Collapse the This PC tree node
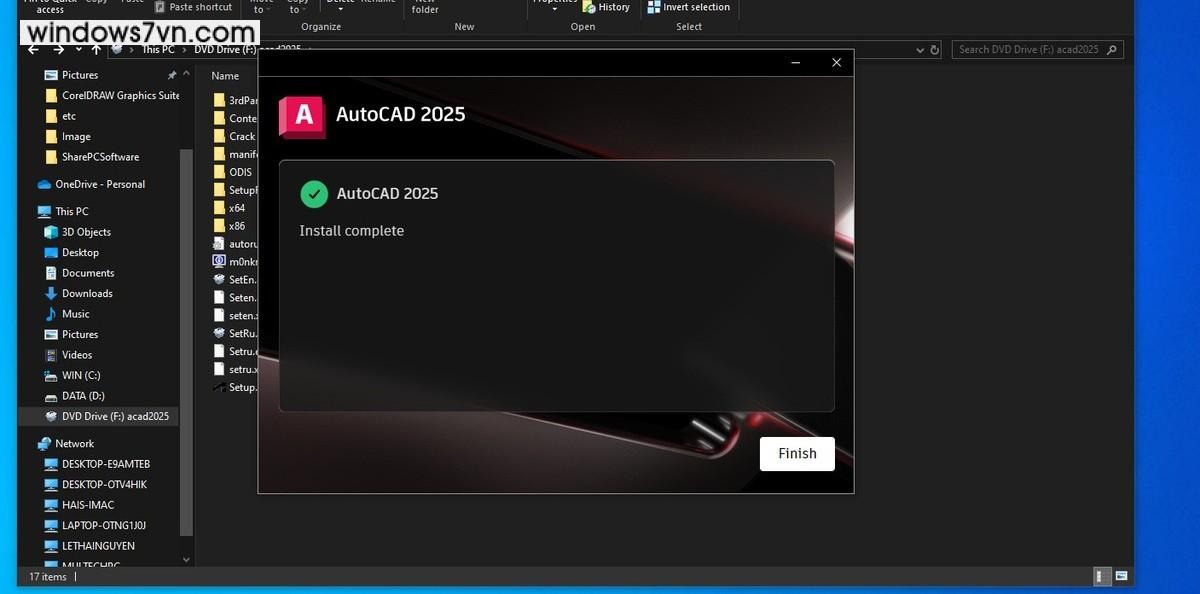The width and height of the screenshot is (1200, 594). coord(27,211)
